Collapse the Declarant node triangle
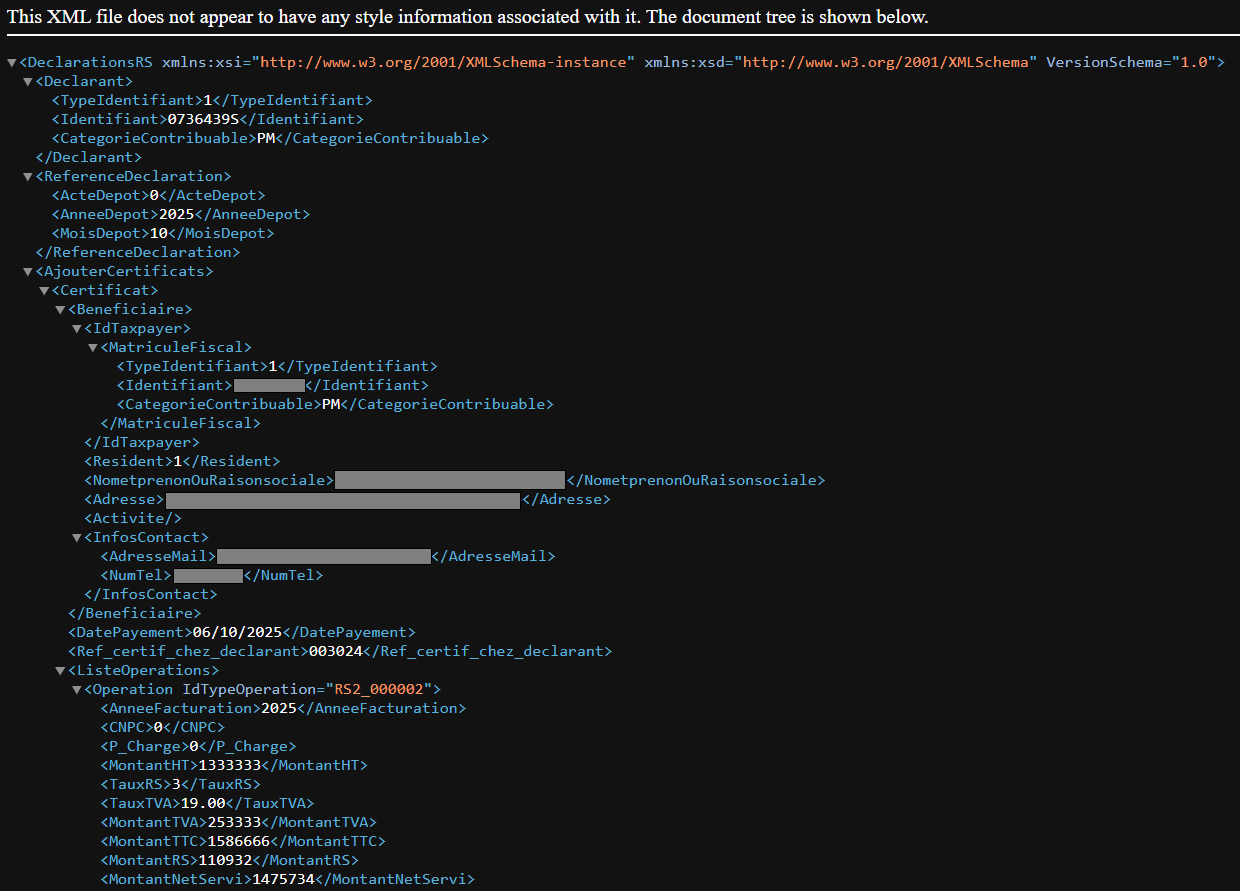 (x=27, y=82)
